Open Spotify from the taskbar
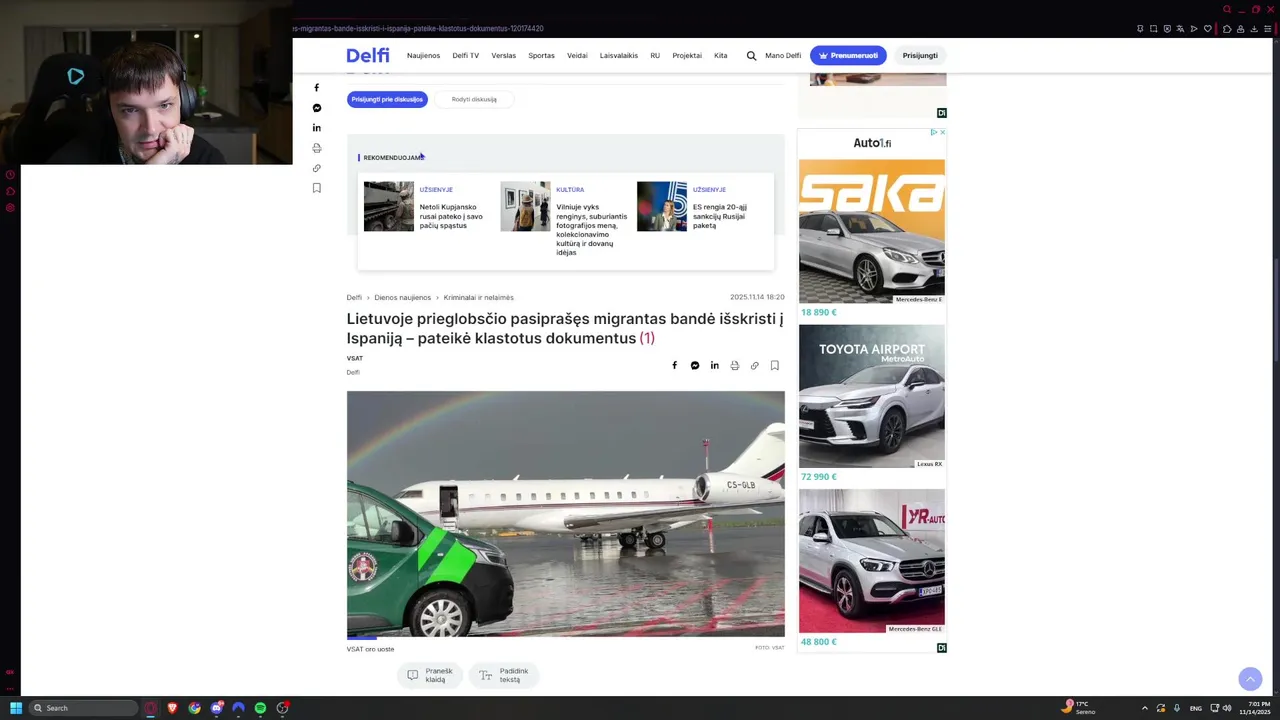This screenshot has height=720, width=1280. (x=260, y=708)
